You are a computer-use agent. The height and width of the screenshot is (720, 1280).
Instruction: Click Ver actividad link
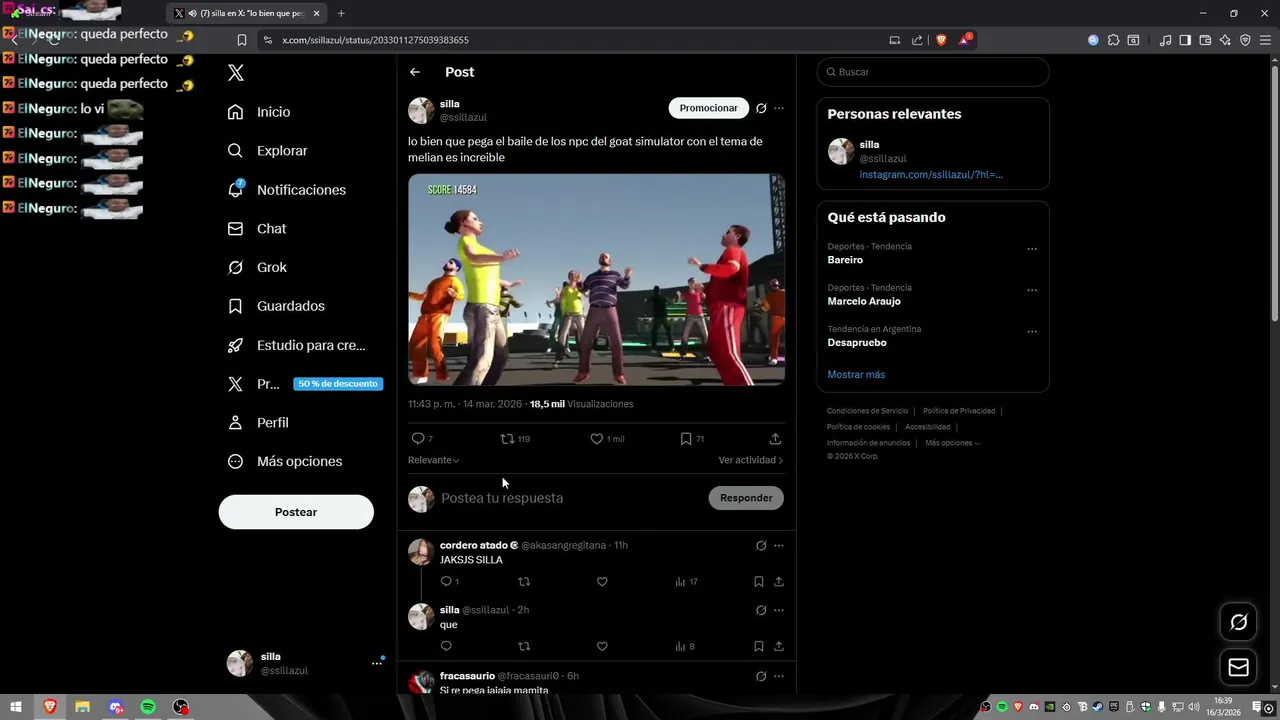point(750,460)
